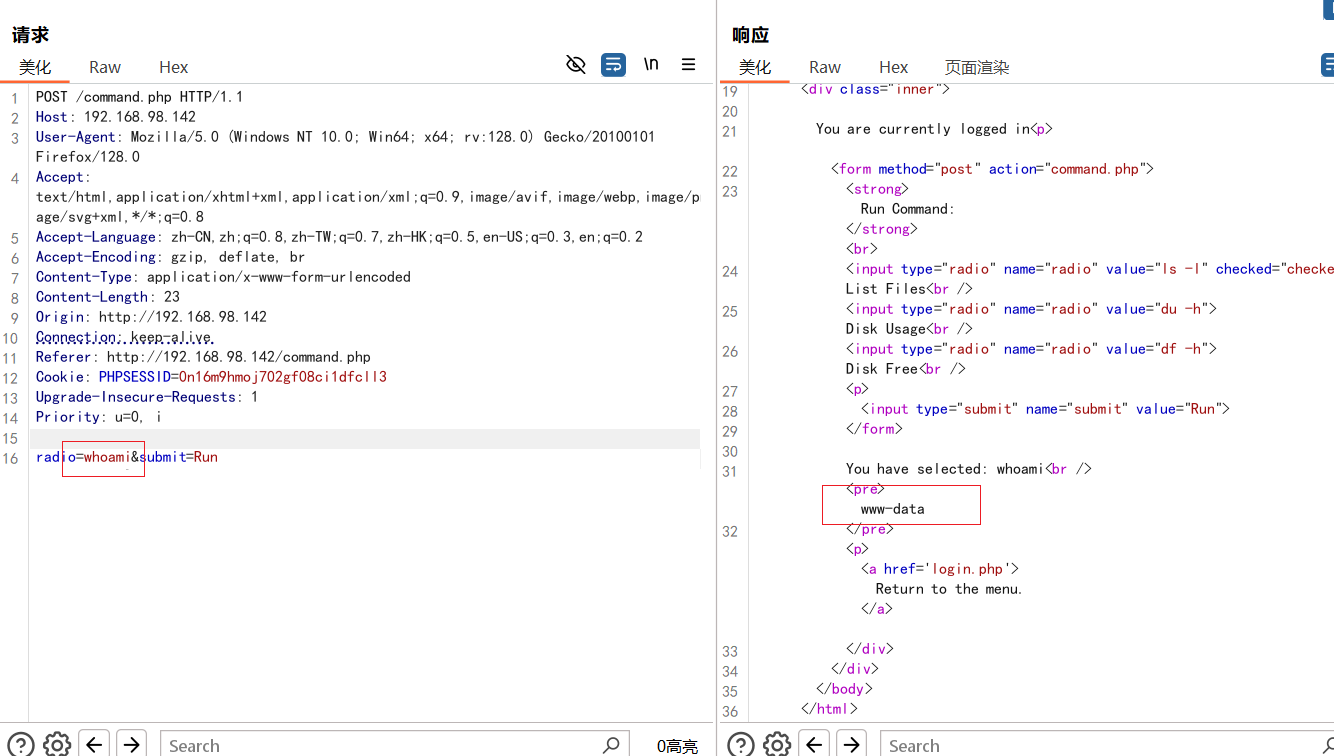Switch to the Raw tab in 请求 panel
This screenshot has width=1334, height=756.
(x=105, y=67)
